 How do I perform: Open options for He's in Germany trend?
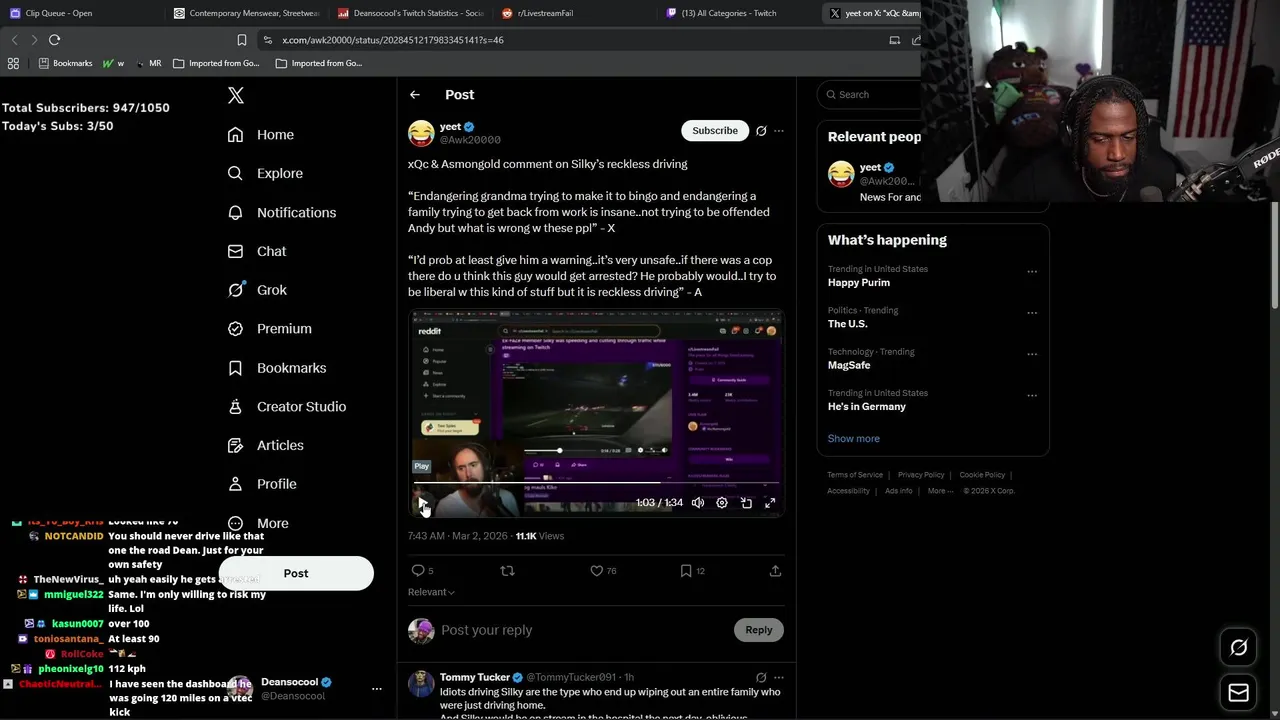[1032, 396]
